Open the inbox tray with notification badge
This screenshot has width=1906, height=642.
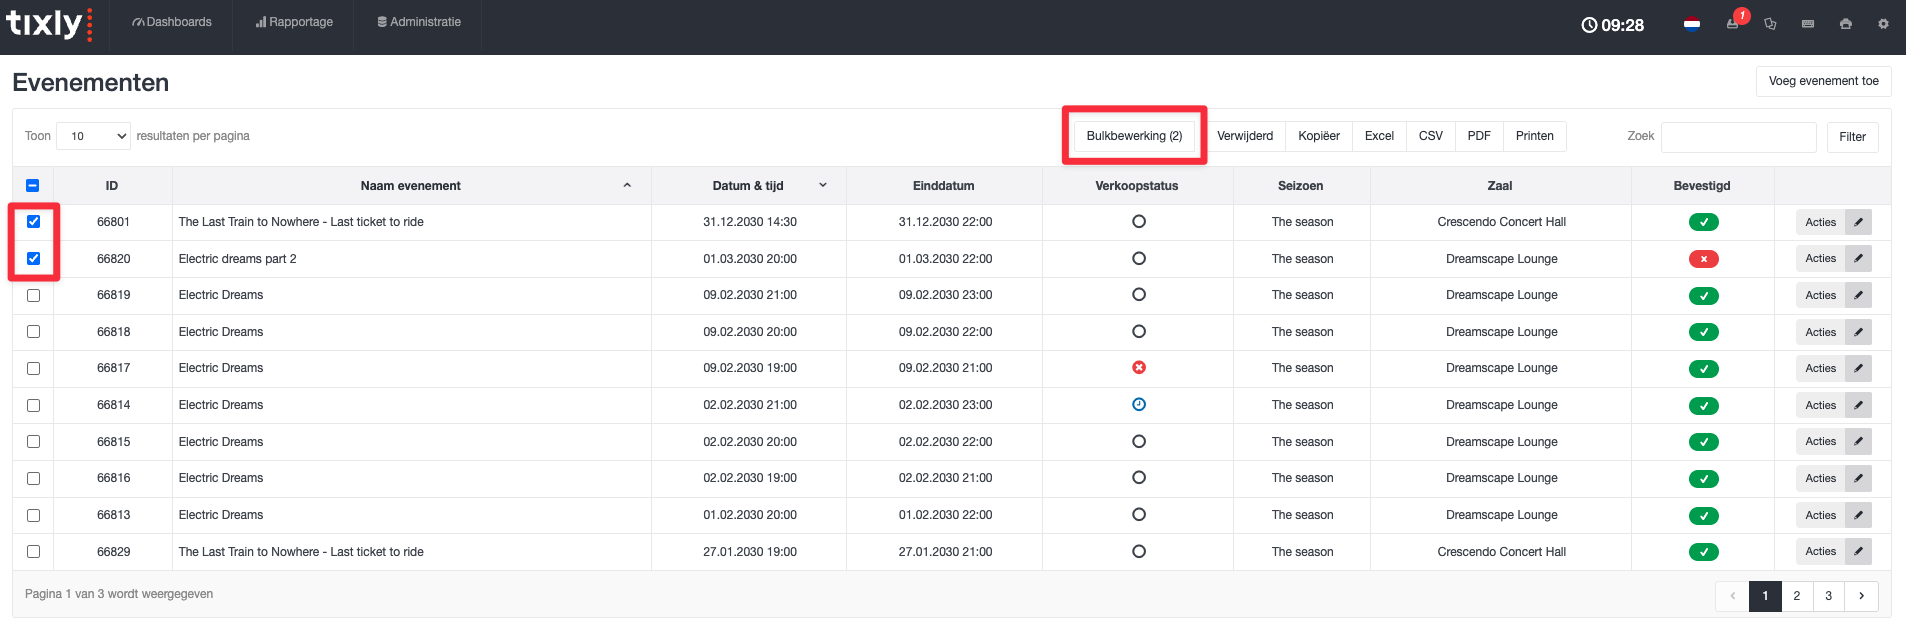[1733, 24]
